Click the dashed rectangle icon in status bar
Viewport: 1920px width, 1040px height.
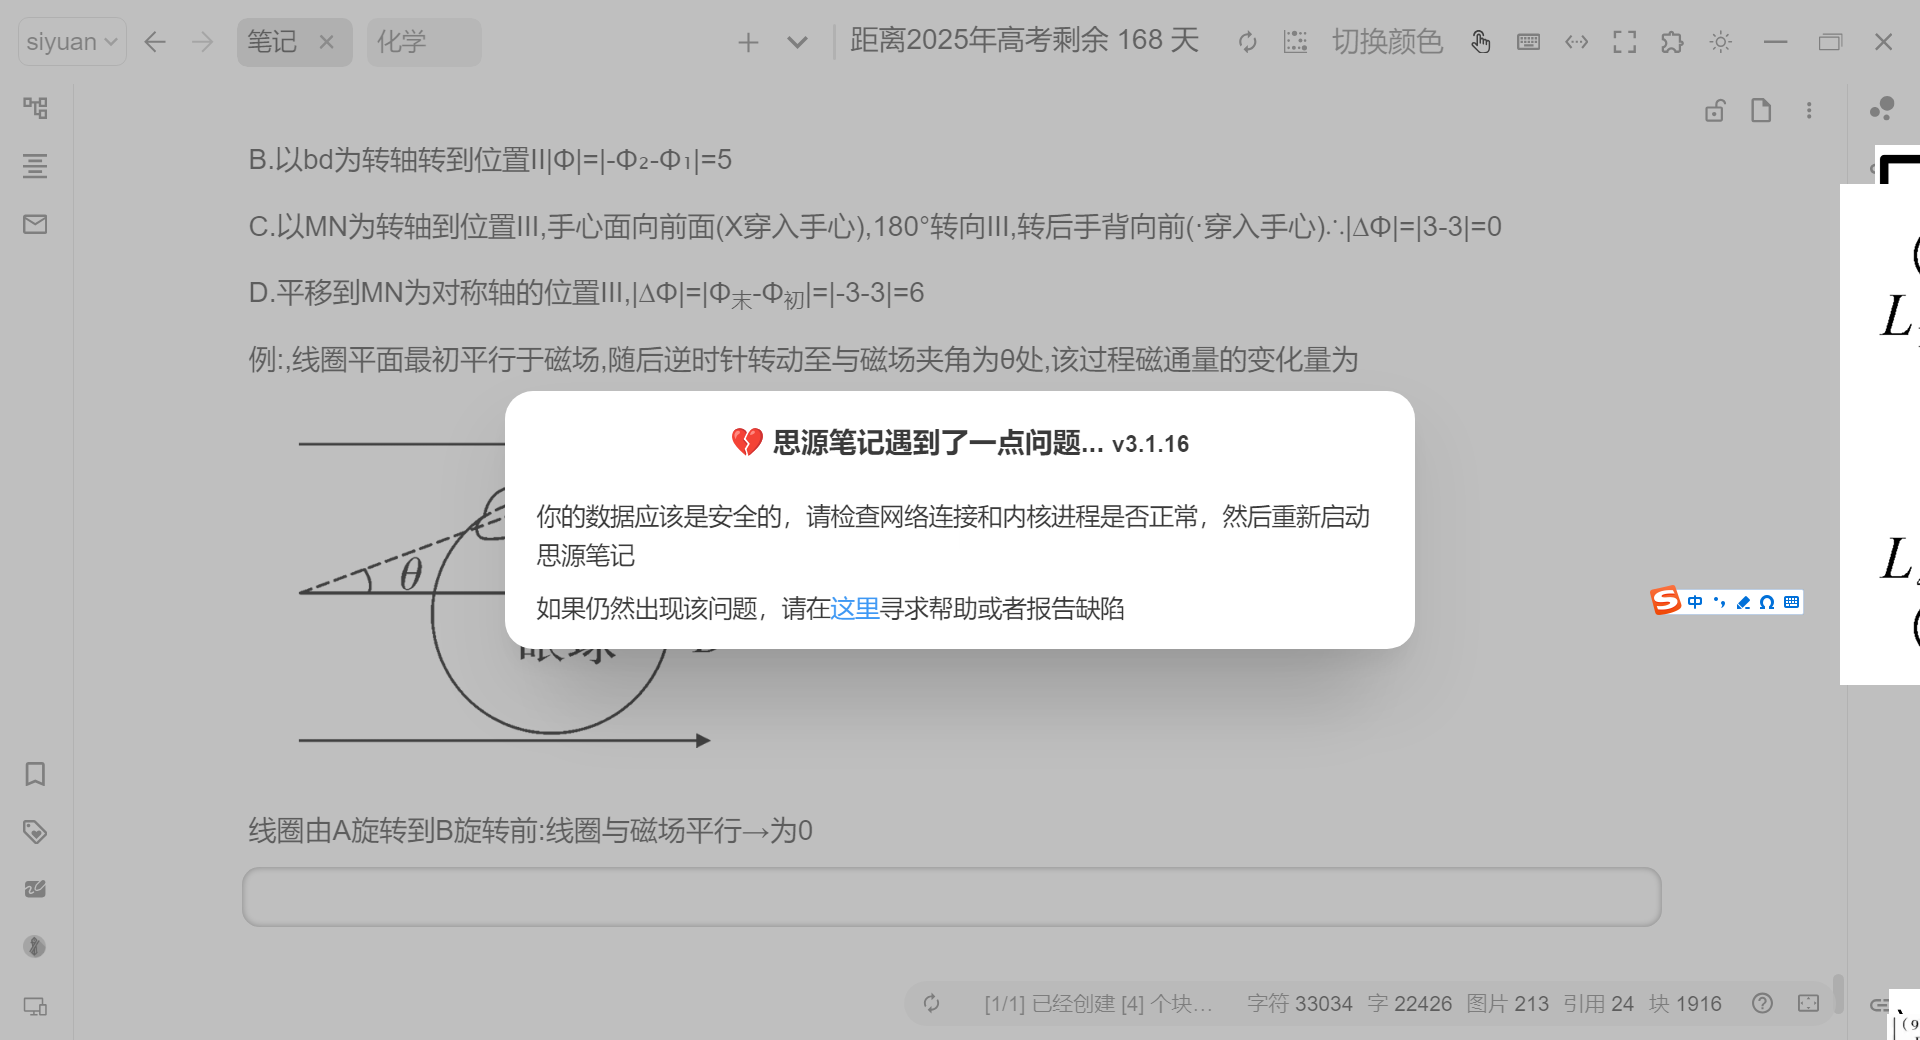pyautogui.click(x=1808, y=1003)
